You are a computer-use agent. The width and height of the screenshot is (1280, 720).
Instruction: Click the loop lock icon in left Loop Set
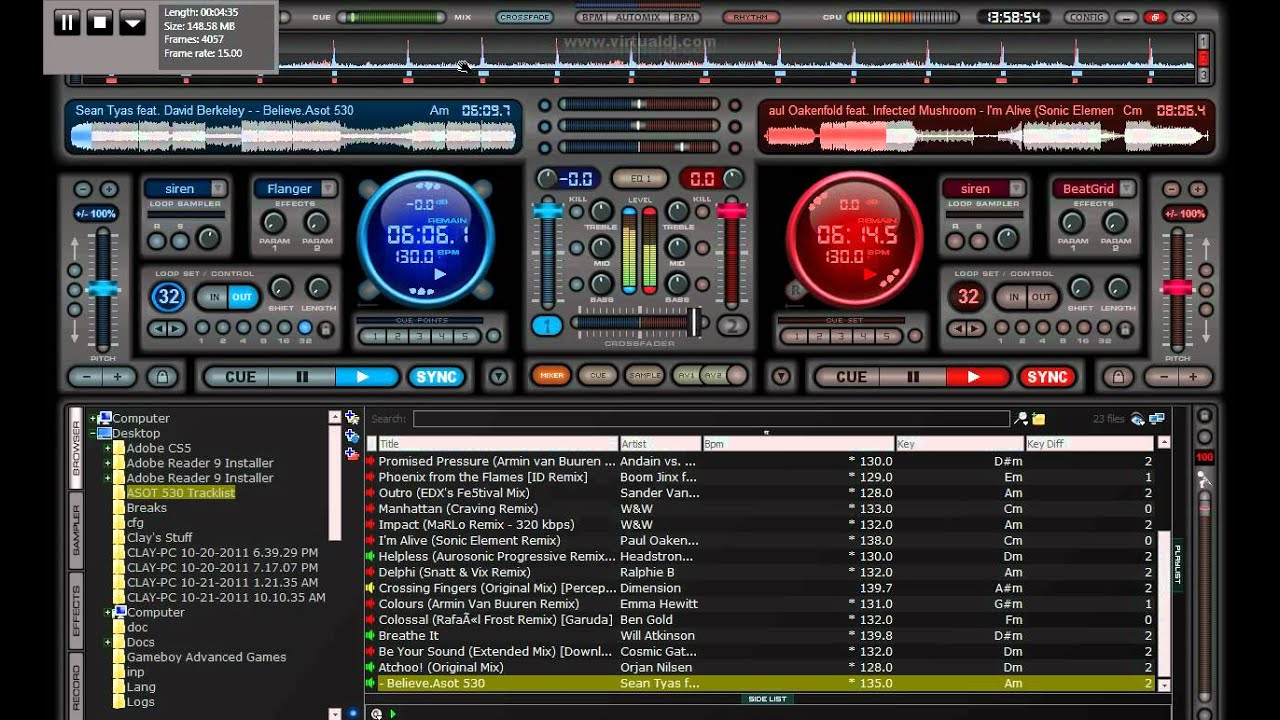(326, 328)
